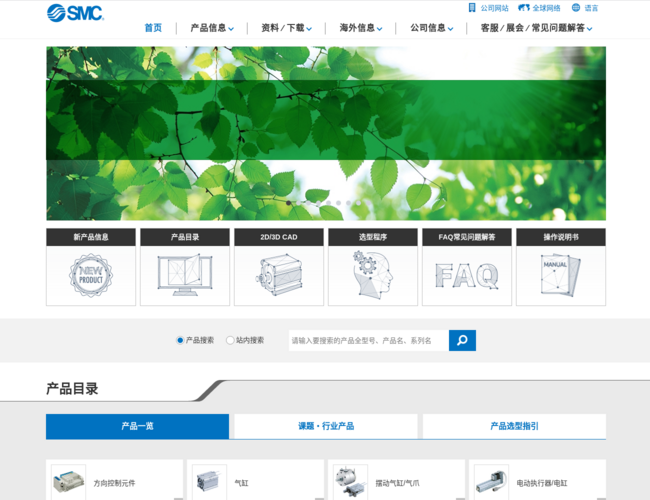
Task: Open the NEW PRODUCT badge icon
Action: pos(91,275)
